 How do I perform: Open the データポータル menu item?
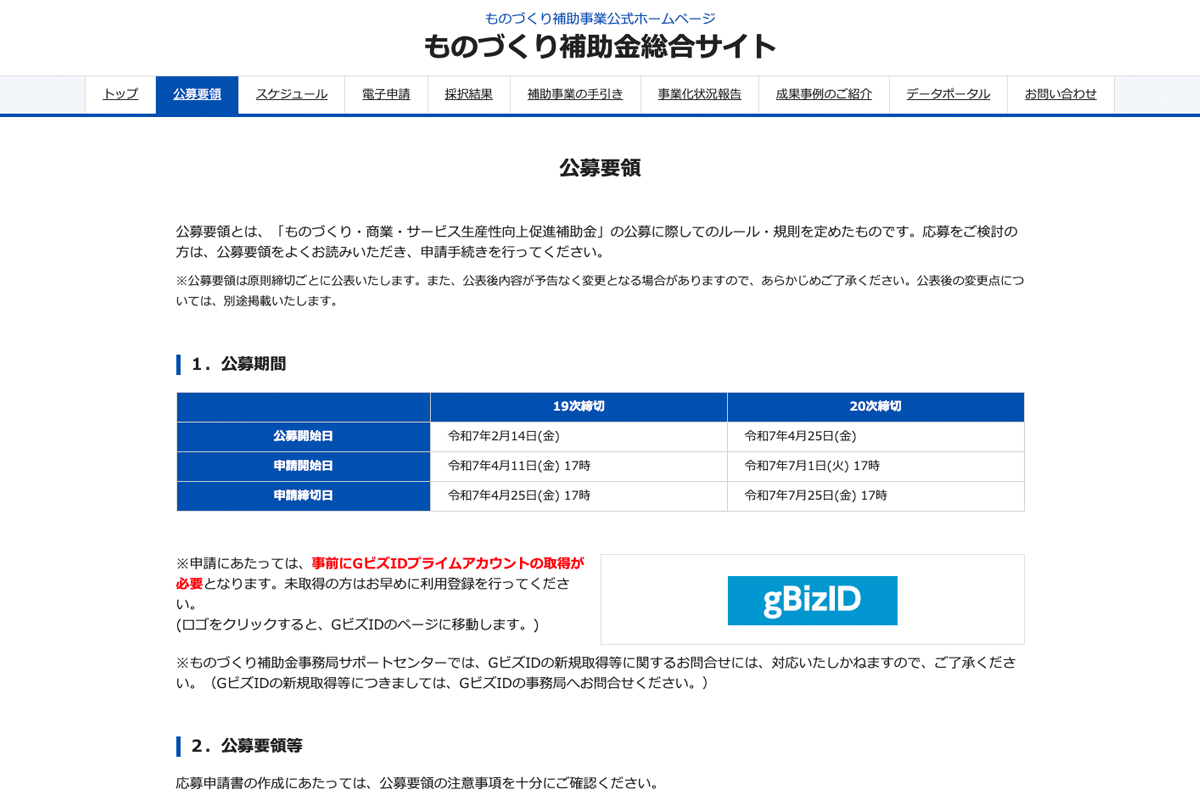tap(948, 94)
